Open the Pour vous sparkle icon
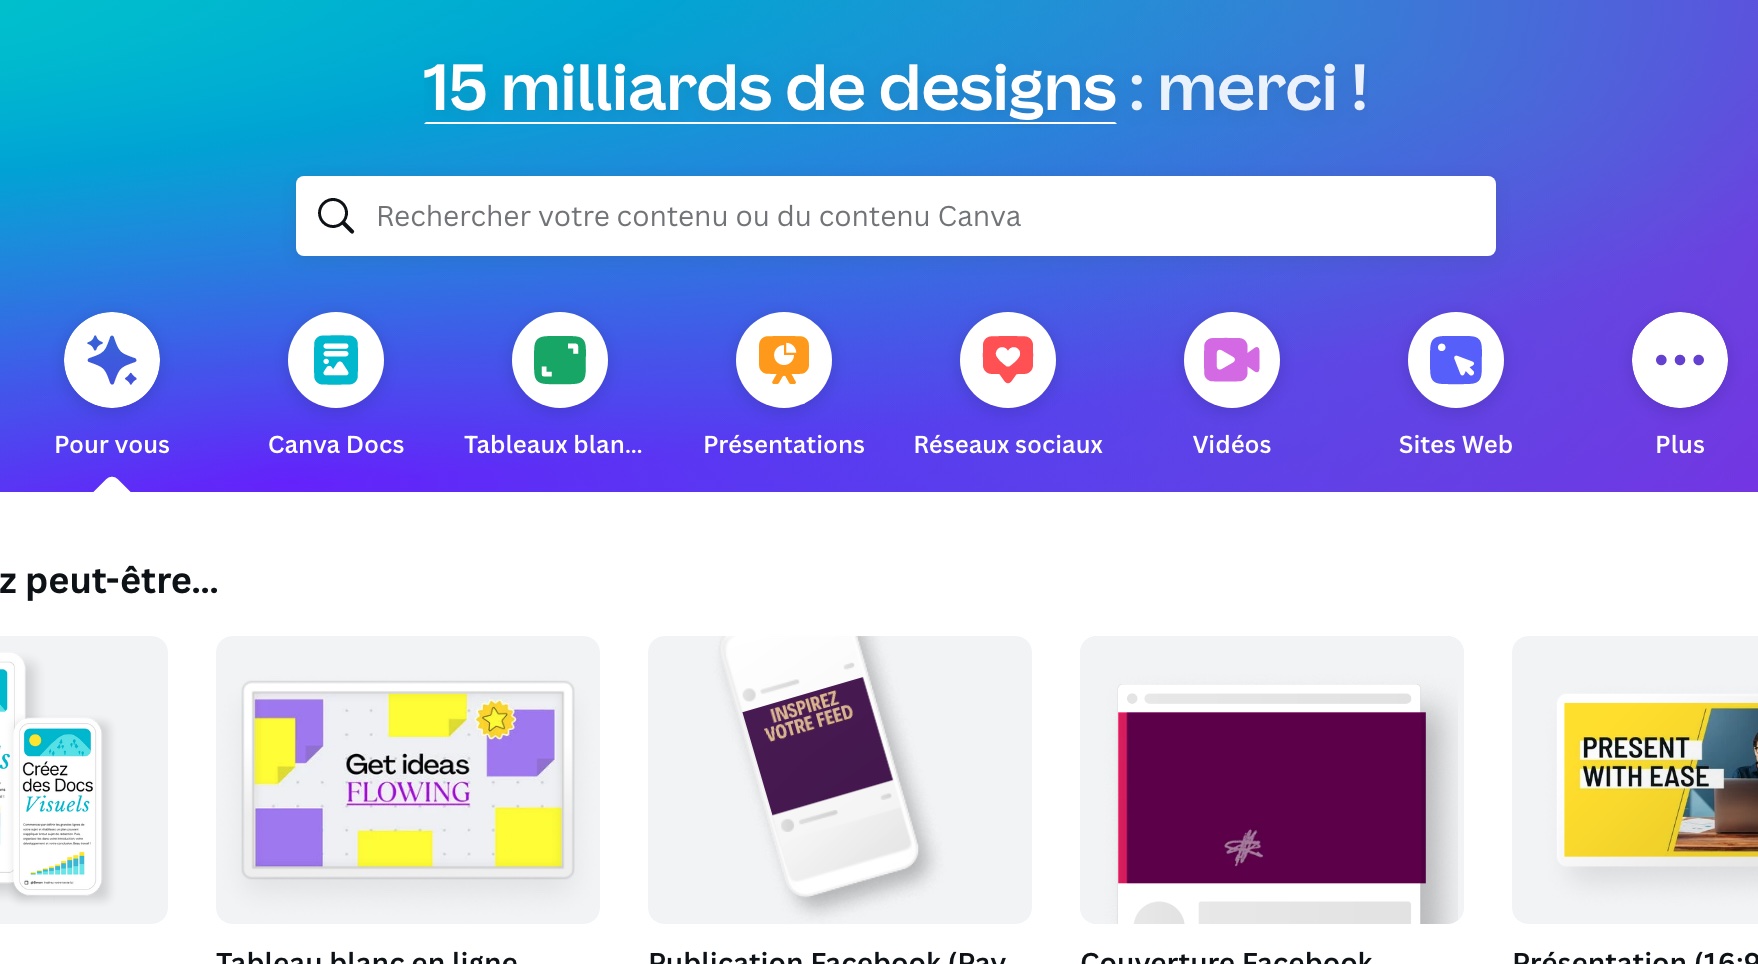Viewport: 1758px width, 964px height. click(112, 360)
